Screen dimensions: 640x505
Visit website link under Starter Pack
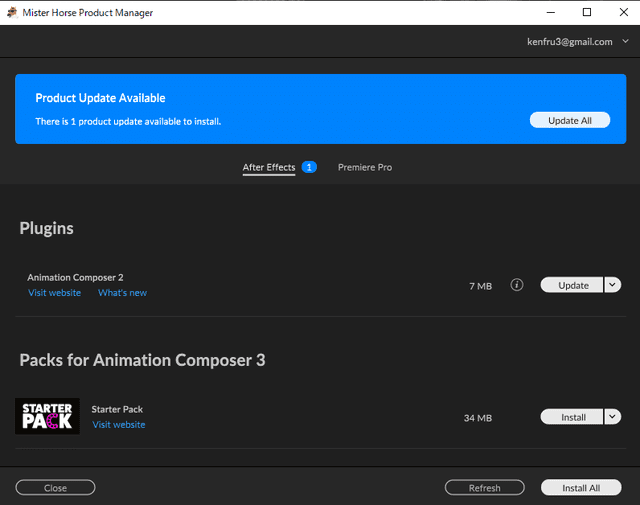coord(119,425)
